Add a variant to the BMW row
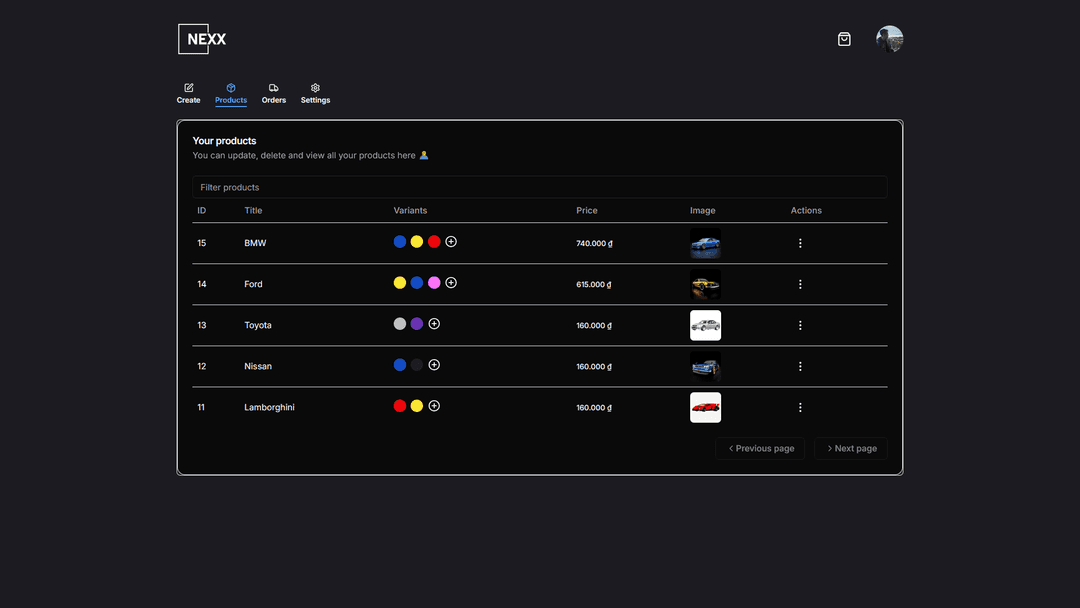The width and height of the screenshot is (1080, 608). [x=451, y=242]
